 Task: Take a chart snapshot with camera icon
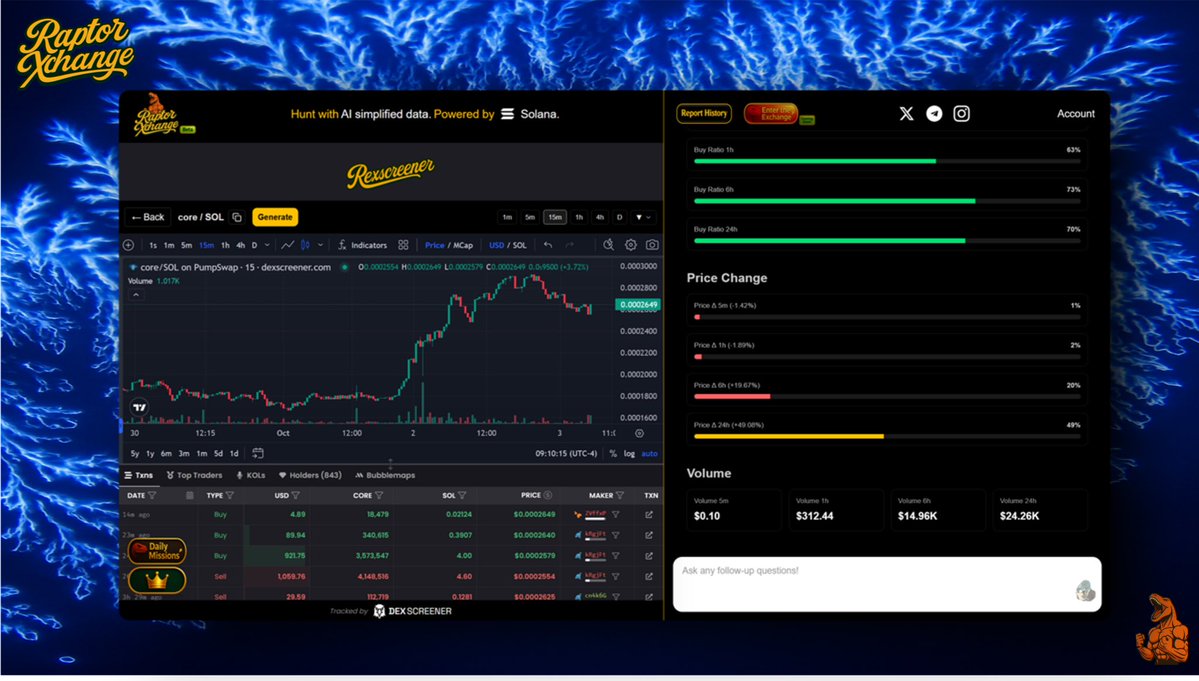652,245
